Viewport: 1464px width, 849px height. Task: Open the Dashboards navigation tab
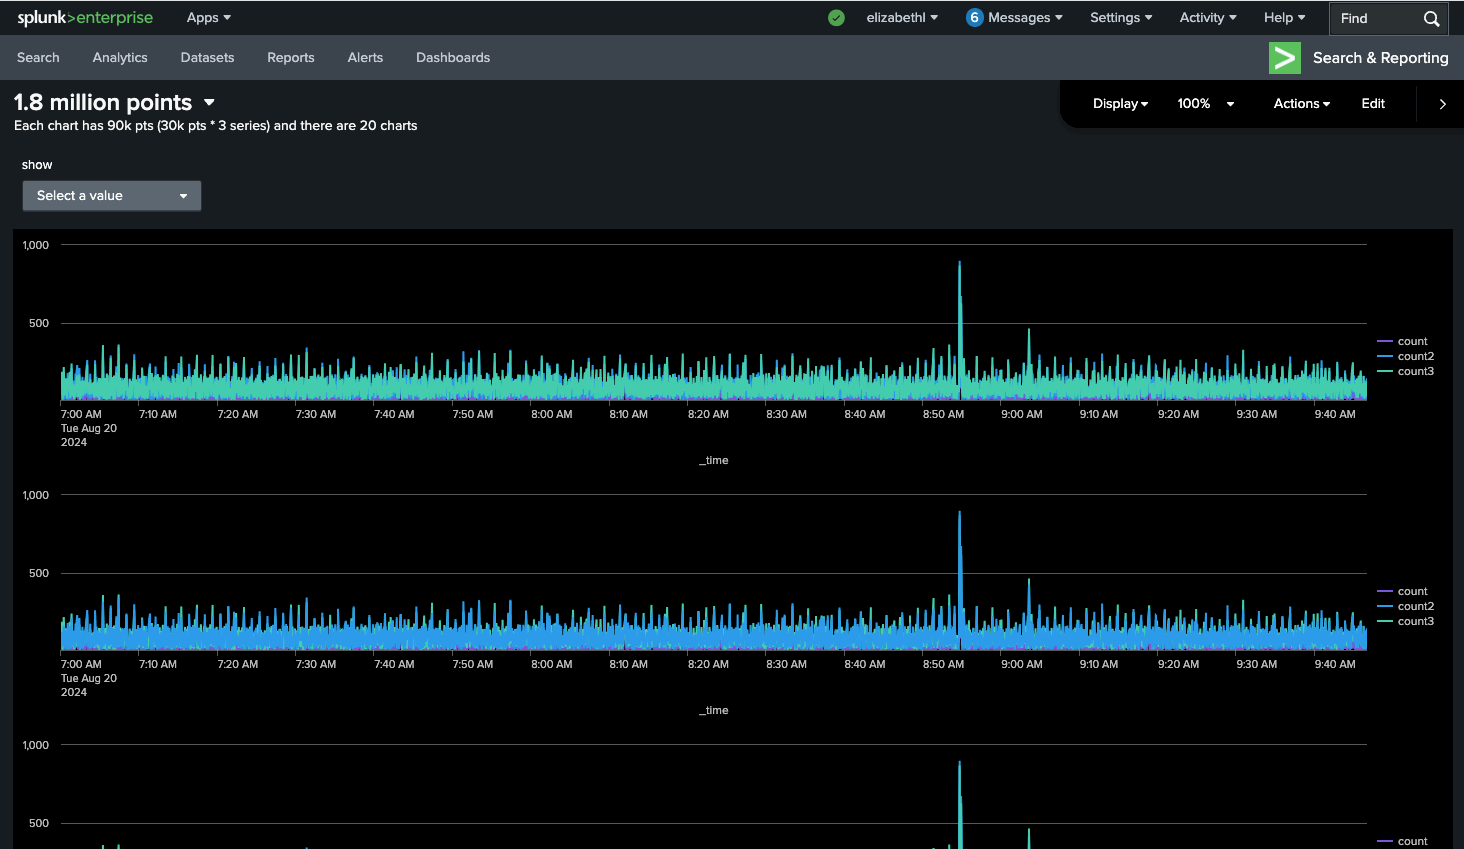coord(453,58)
